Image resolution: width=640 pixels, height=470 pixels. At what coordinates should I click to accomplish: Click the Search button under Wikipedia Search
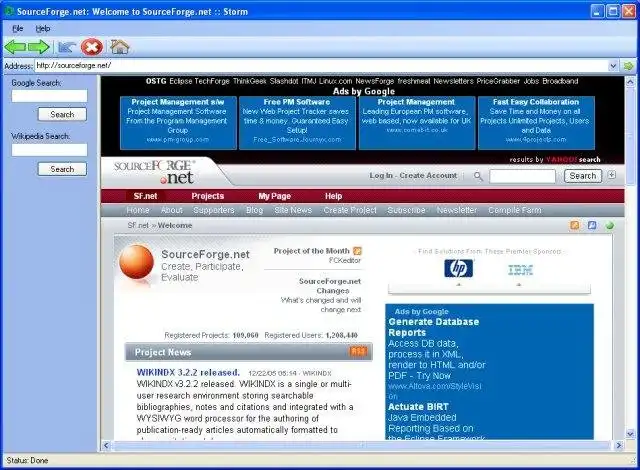(x=62, y=169)
